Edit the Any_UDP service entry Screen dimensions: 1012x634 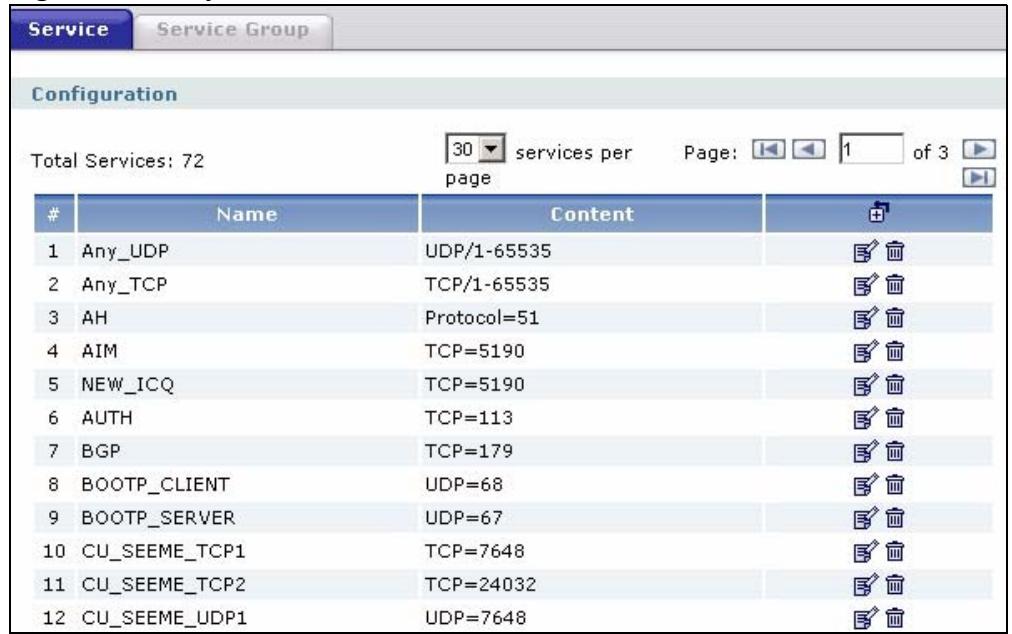pyautogui.click(x=865, y=251)
